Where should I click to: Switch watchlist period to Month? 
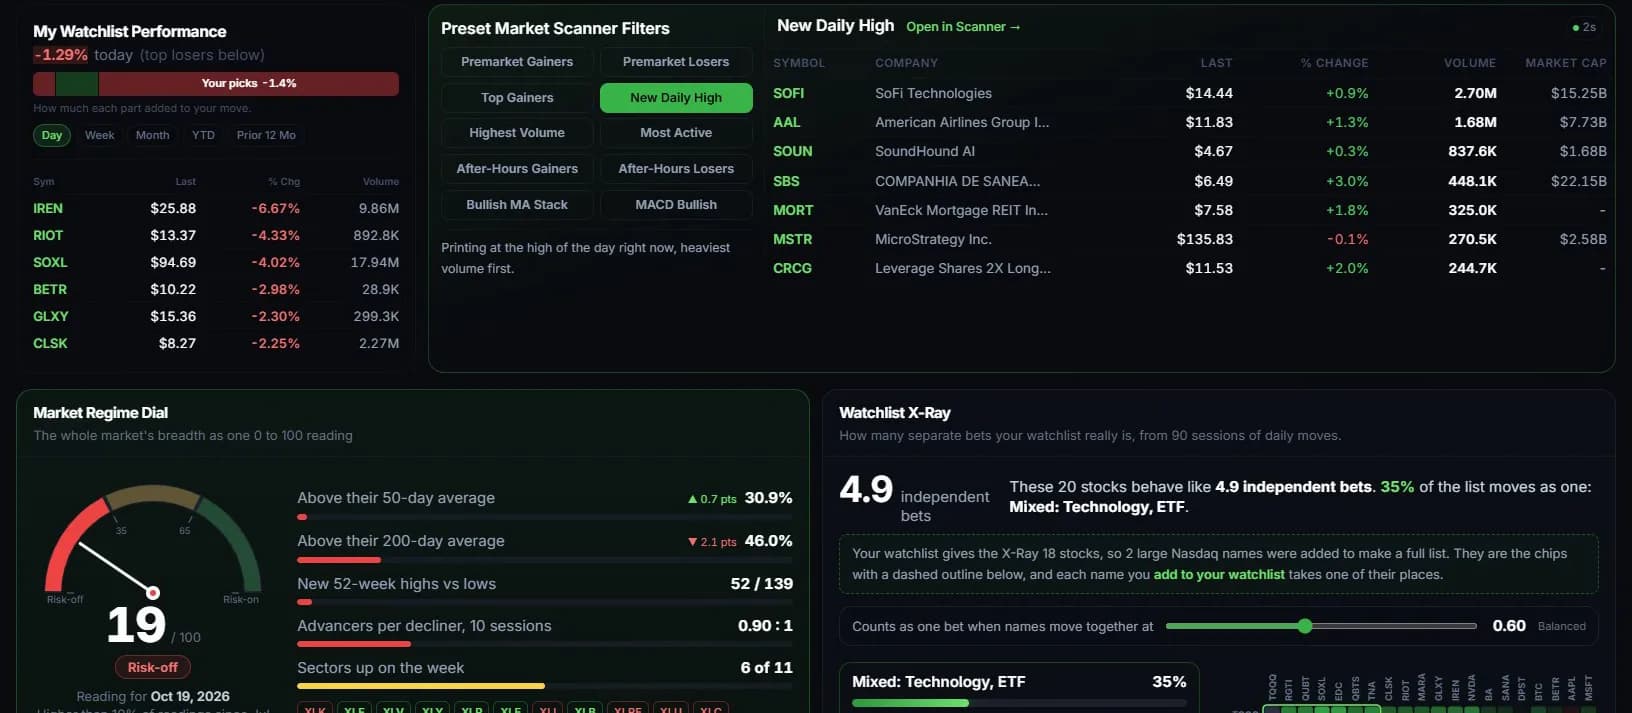152,135
